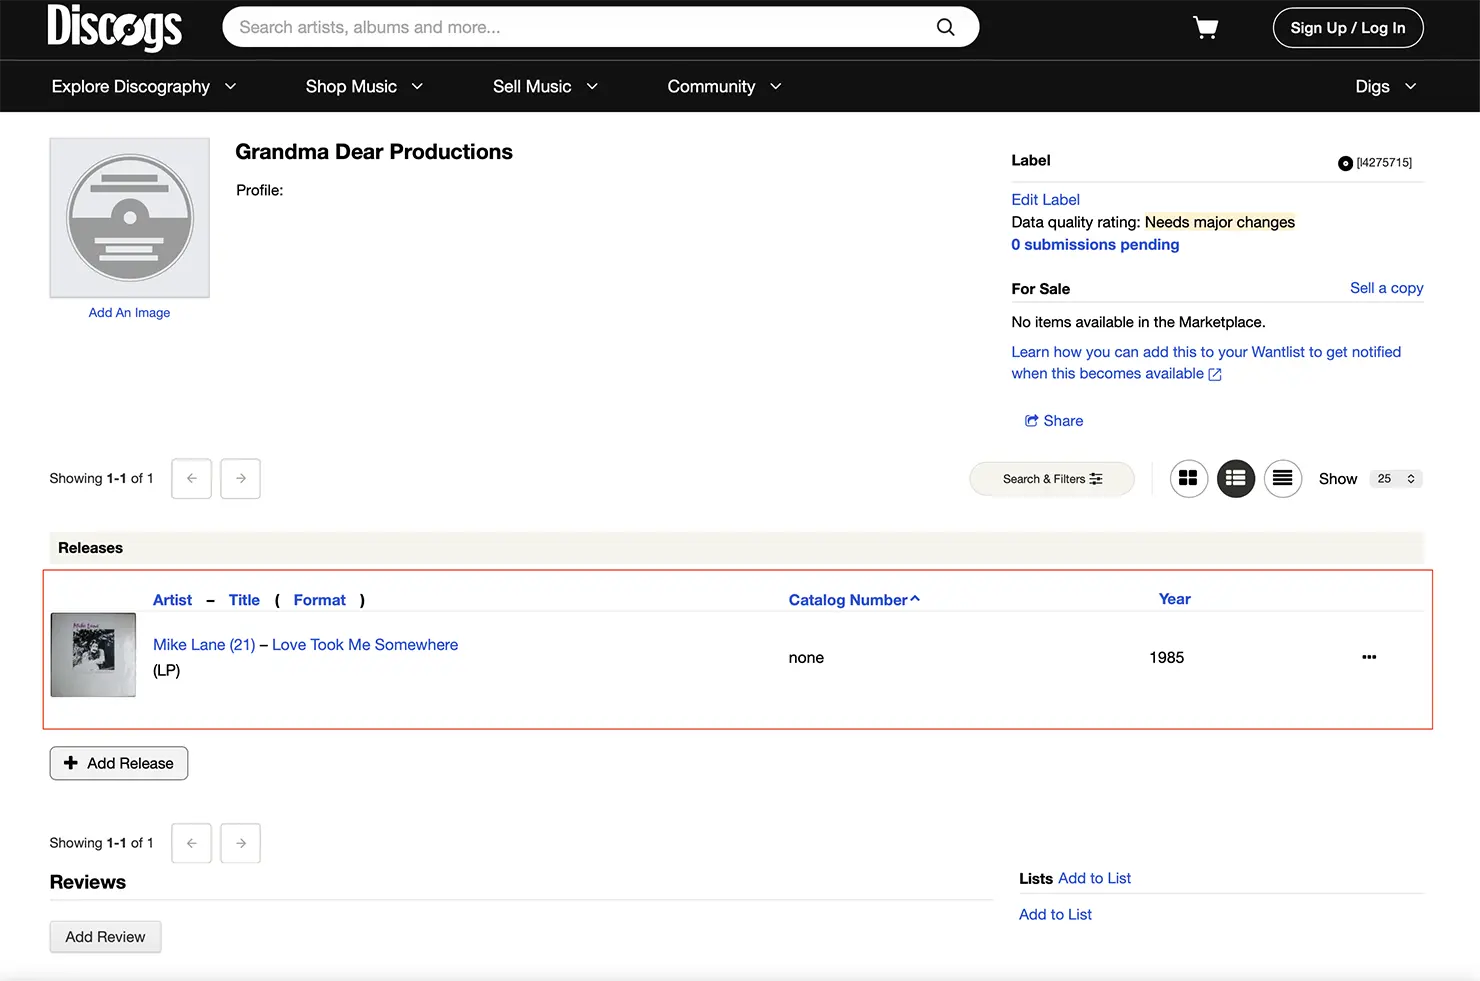Click the Add Release button
The image size is (1480, 981).
coord(119,763)
